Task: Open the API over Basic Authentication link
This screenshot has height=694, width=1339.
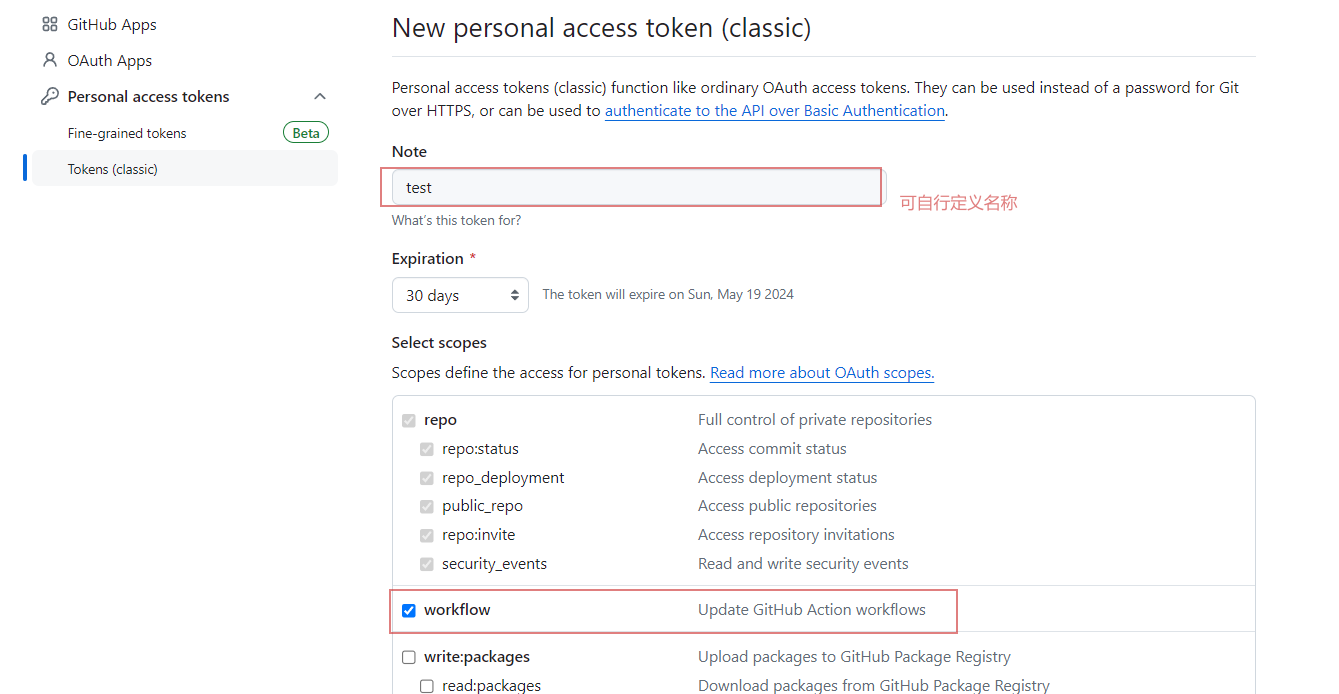Action: [x=775, y=111]
